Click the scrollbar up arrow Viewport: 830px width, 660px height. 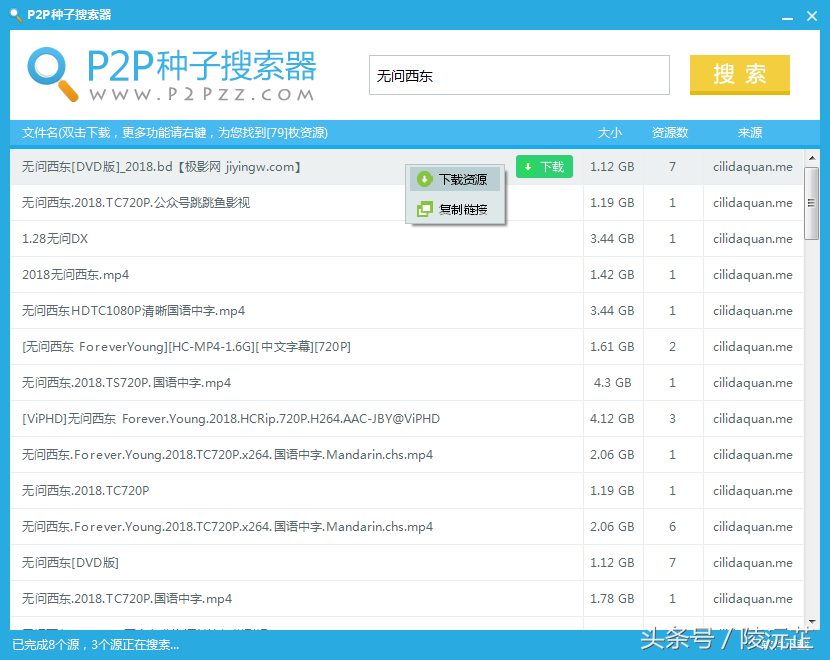point(811,158)
